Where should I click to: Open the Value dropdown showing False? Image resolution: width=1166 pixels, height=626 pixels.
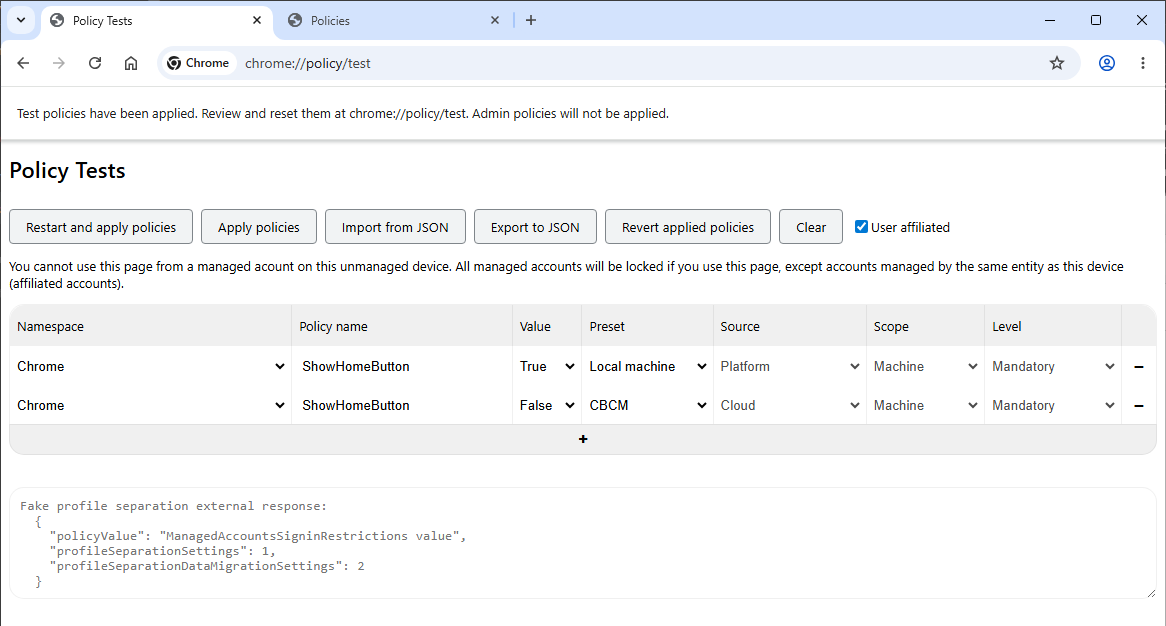pyautogui.click(x=547, y=406)
